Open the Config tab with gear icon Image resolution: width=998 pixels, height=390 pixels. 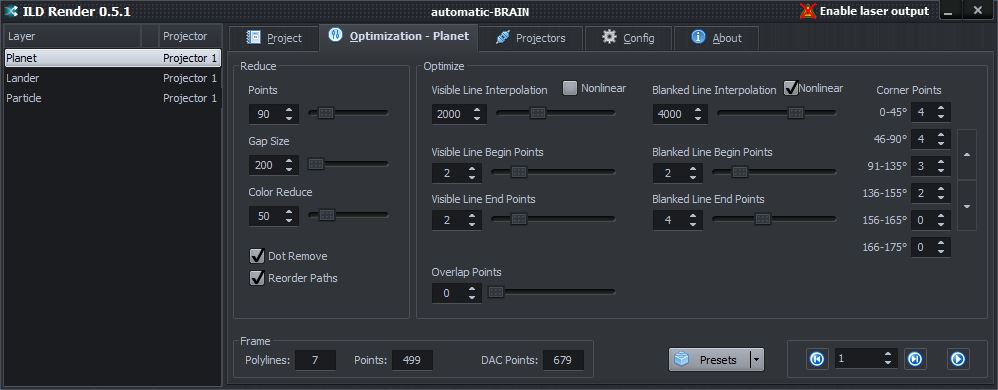point(628,38)
